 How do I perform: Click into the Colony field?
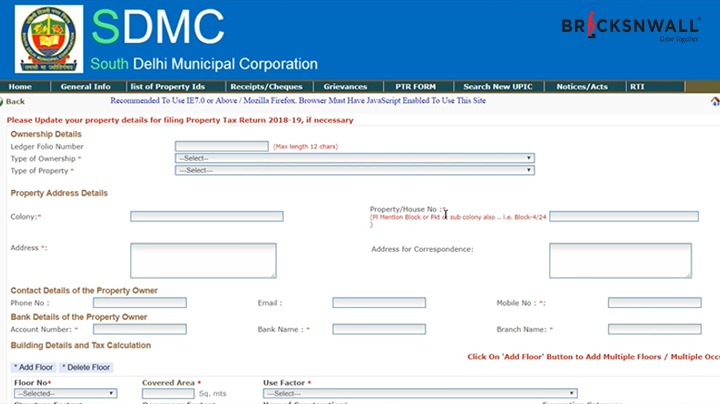point(207,216)
